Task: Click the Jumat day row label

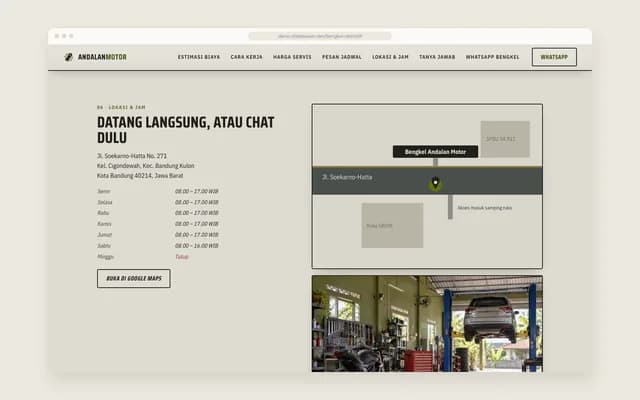Action: [x=104, y=235]
